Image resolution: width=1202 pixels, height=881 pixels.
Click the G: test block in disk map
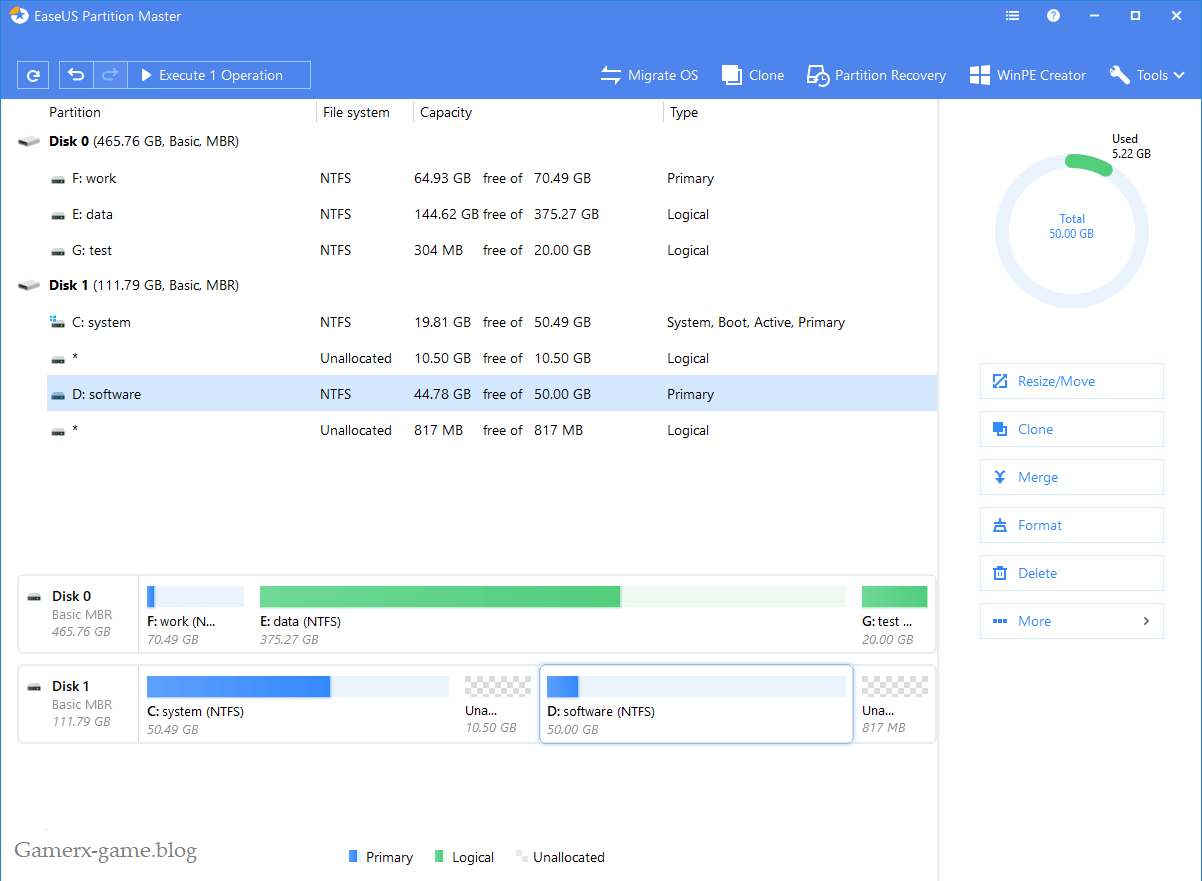[x=894, y=597]
